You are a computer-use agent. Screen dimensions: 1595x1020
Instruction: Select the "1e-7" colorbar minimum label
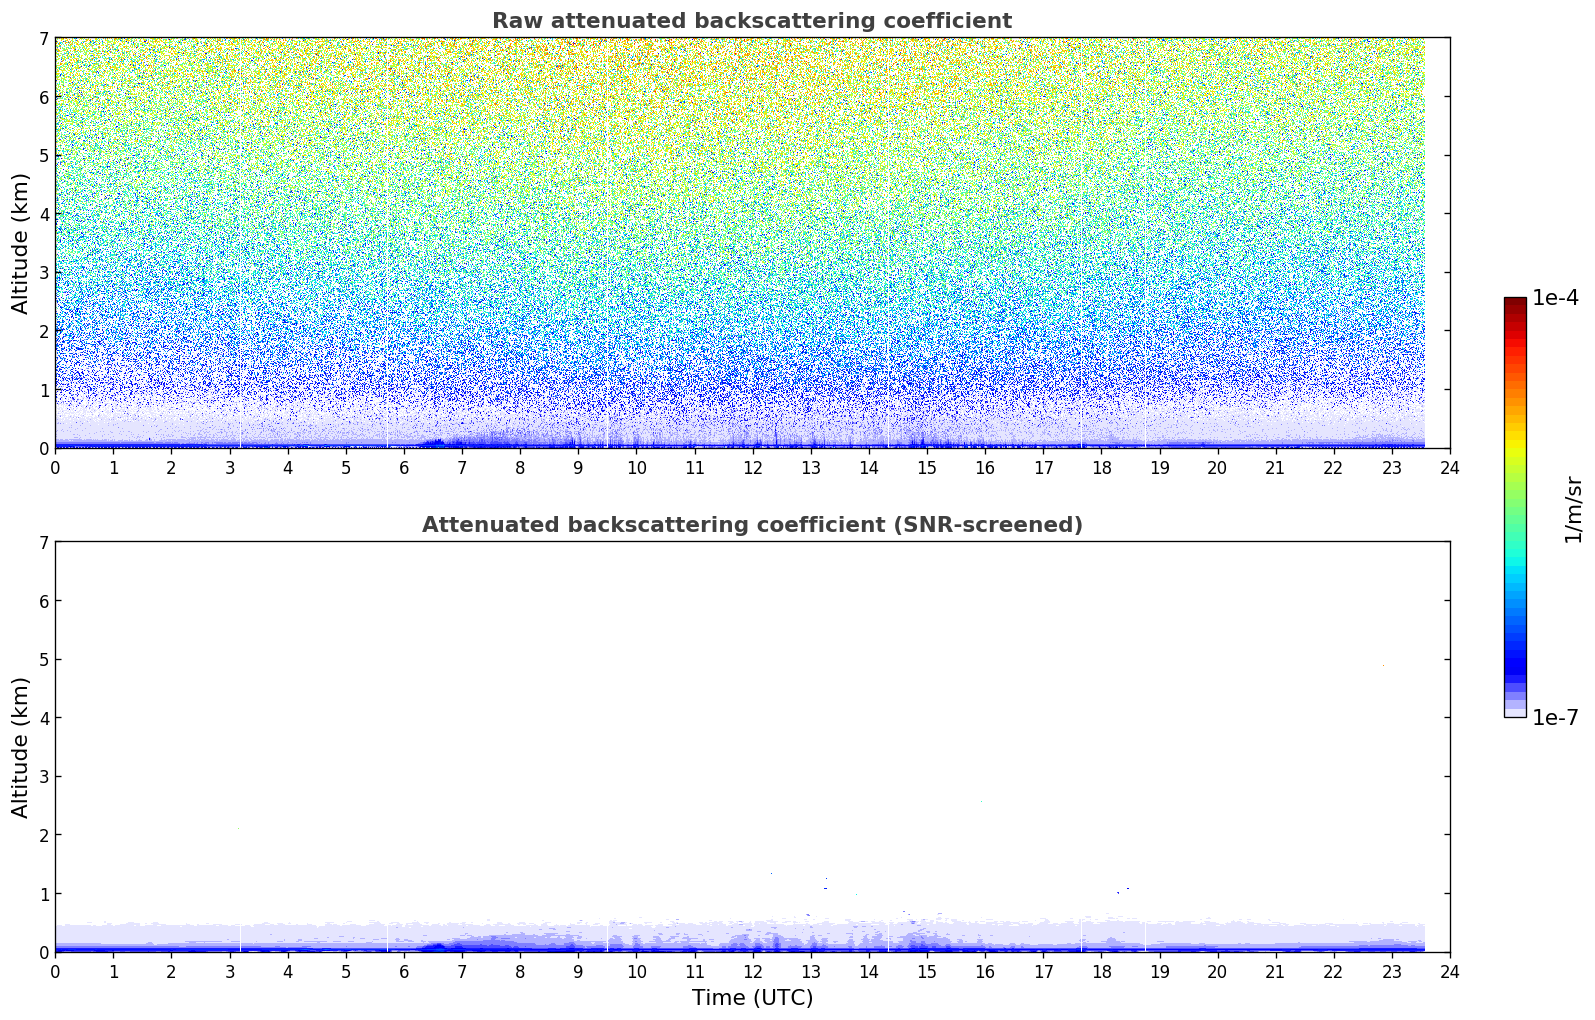coord(1555,718)
